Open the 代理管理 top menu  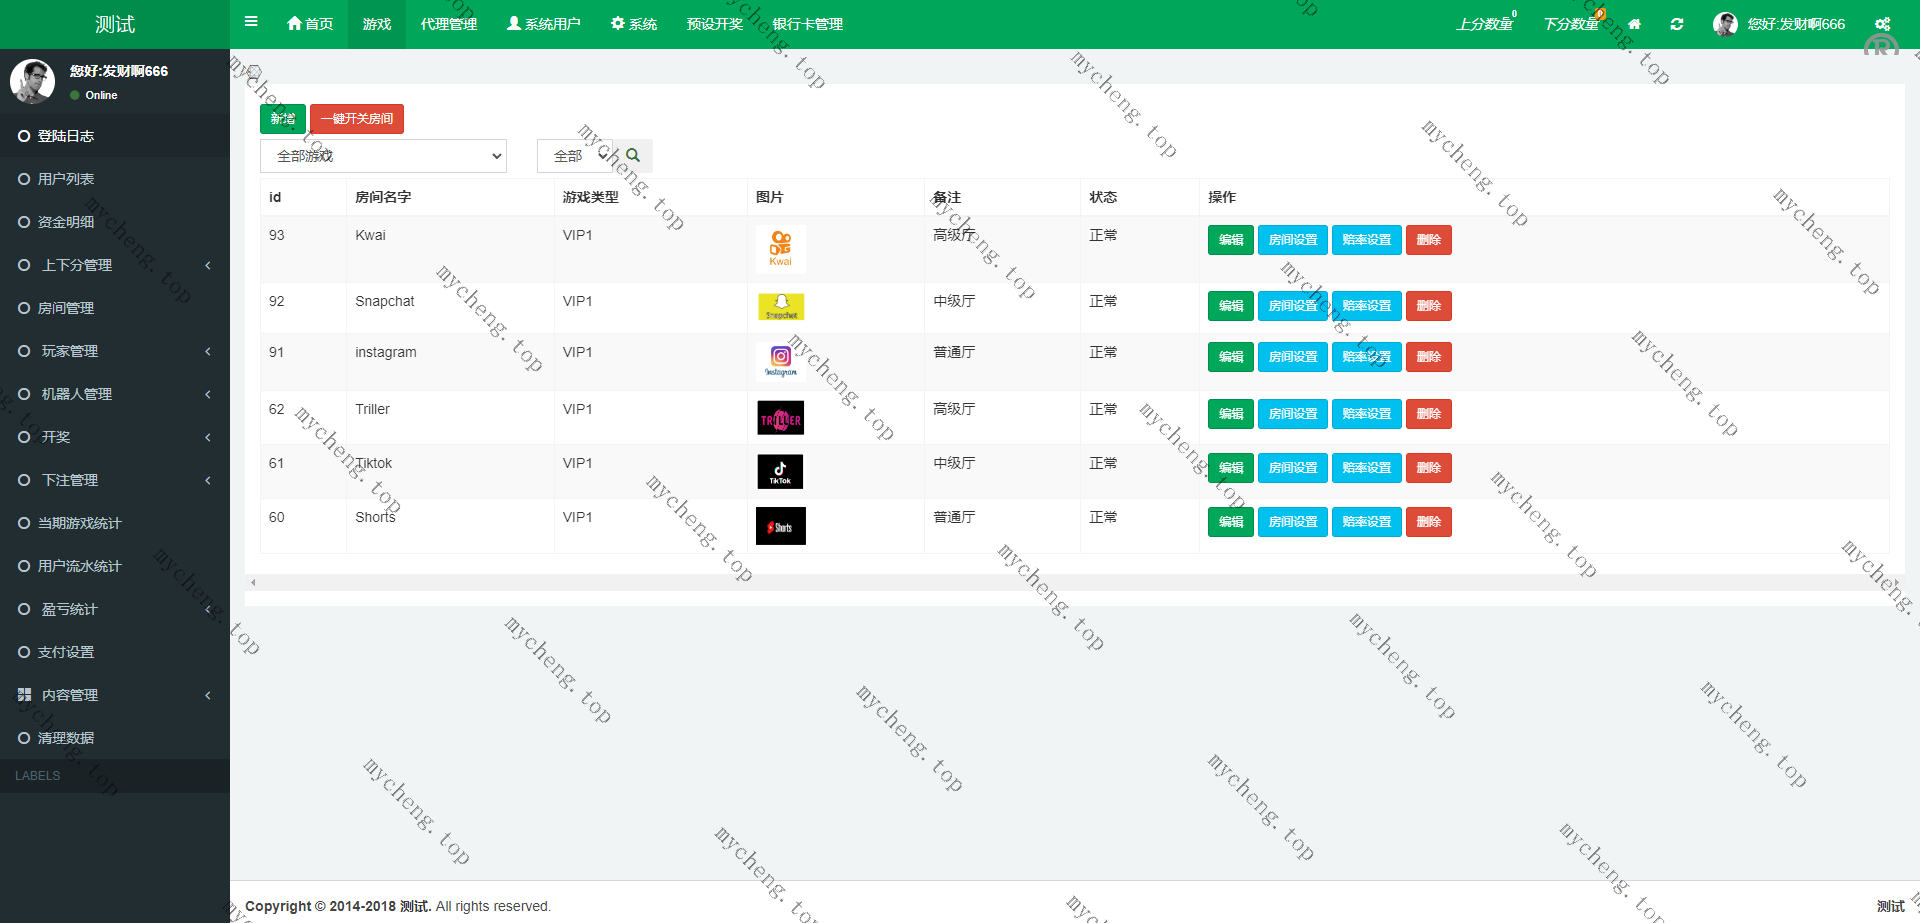449,24
